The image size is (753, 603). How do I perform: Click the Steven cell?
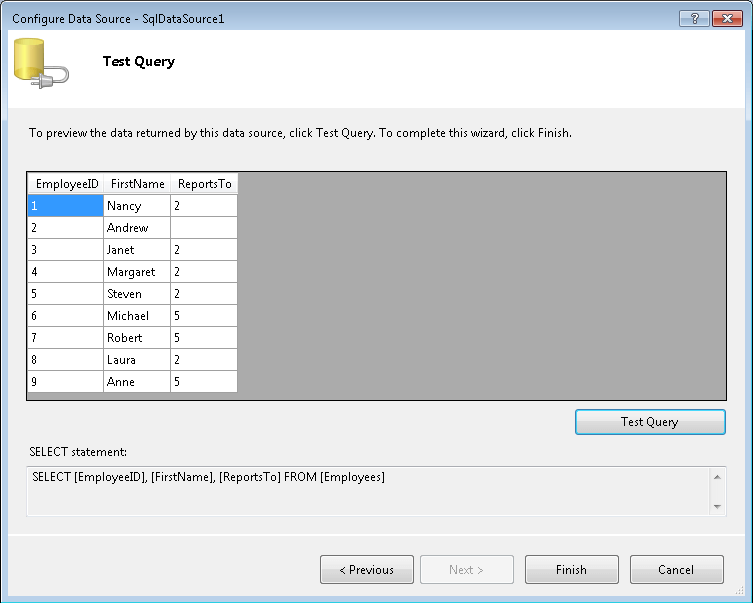(137, 294)
